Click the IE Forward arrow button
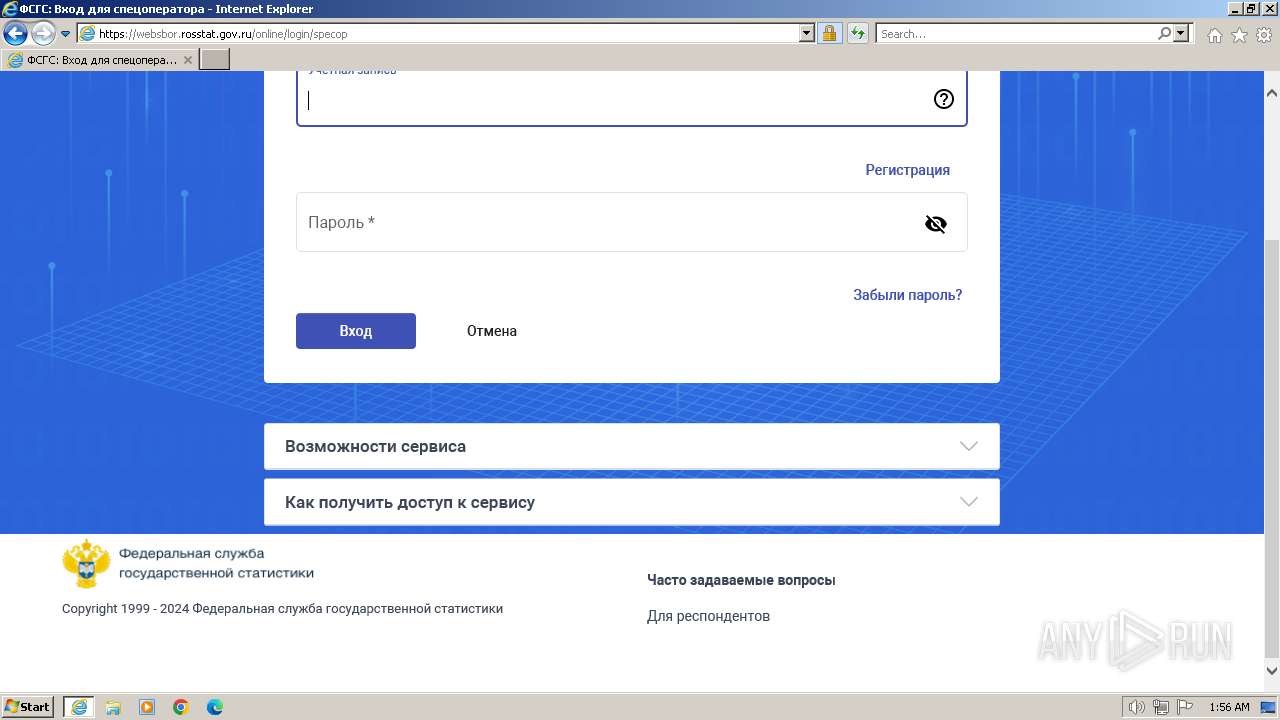 pyautogui.click(x=43, y=33)
